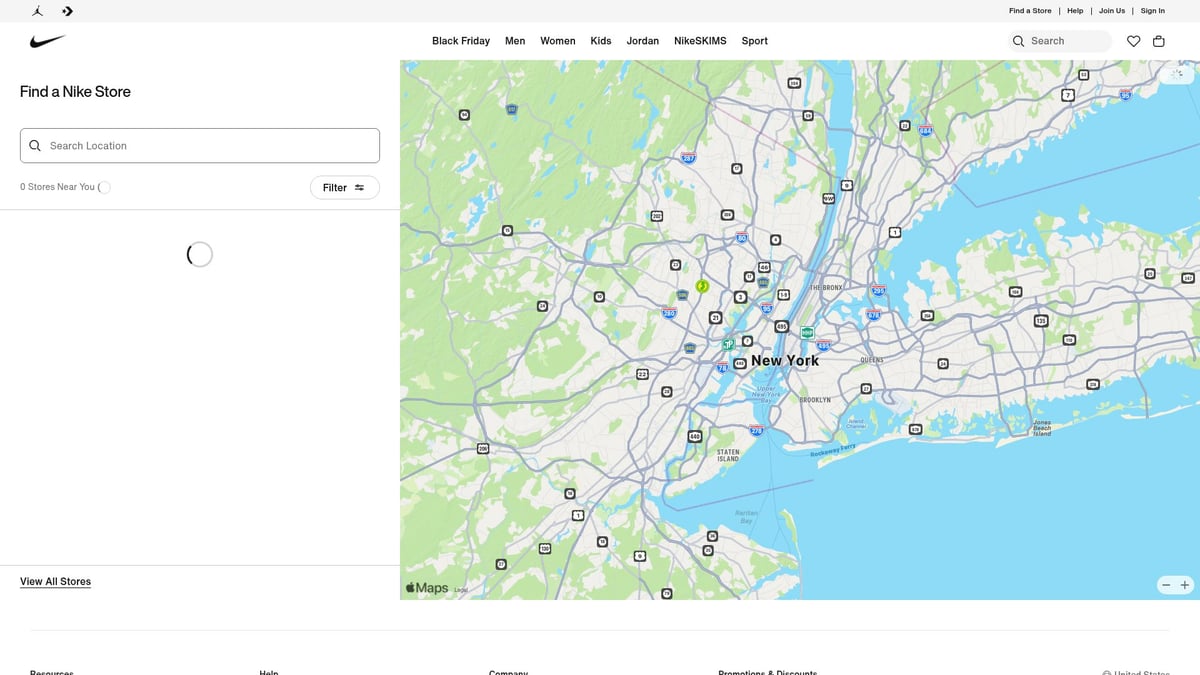Click the Jordan Jumpman logo icon
The height and width of the screenshot is (675, 1200).
(x=37, y=11)
